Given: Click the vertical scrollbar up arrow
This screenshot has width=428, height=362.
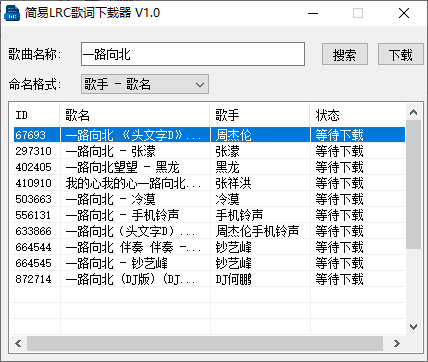Looking at the screenshot, I should [x=413, y=112].
